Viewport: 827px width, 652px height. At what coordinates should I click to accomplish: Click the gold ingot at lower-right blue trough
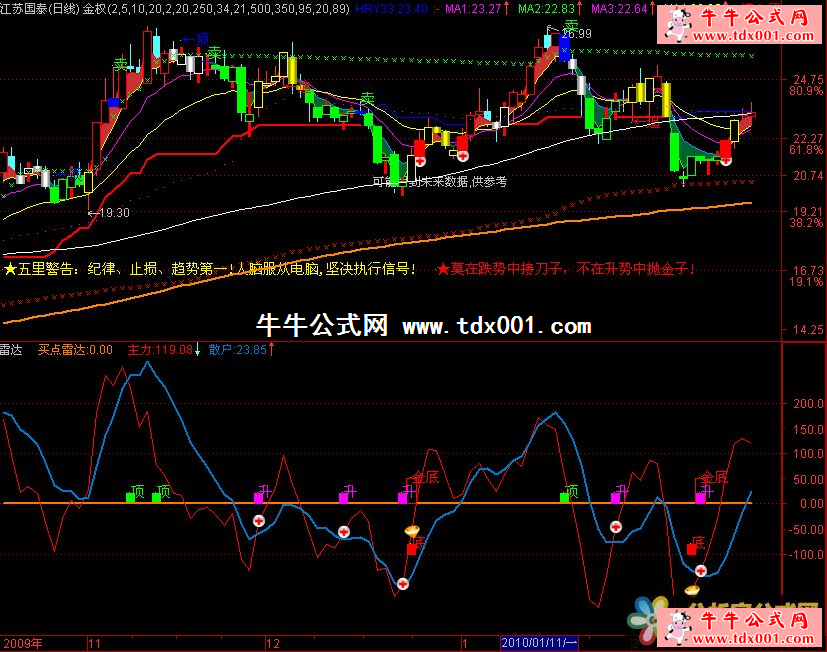click(690, 590)
